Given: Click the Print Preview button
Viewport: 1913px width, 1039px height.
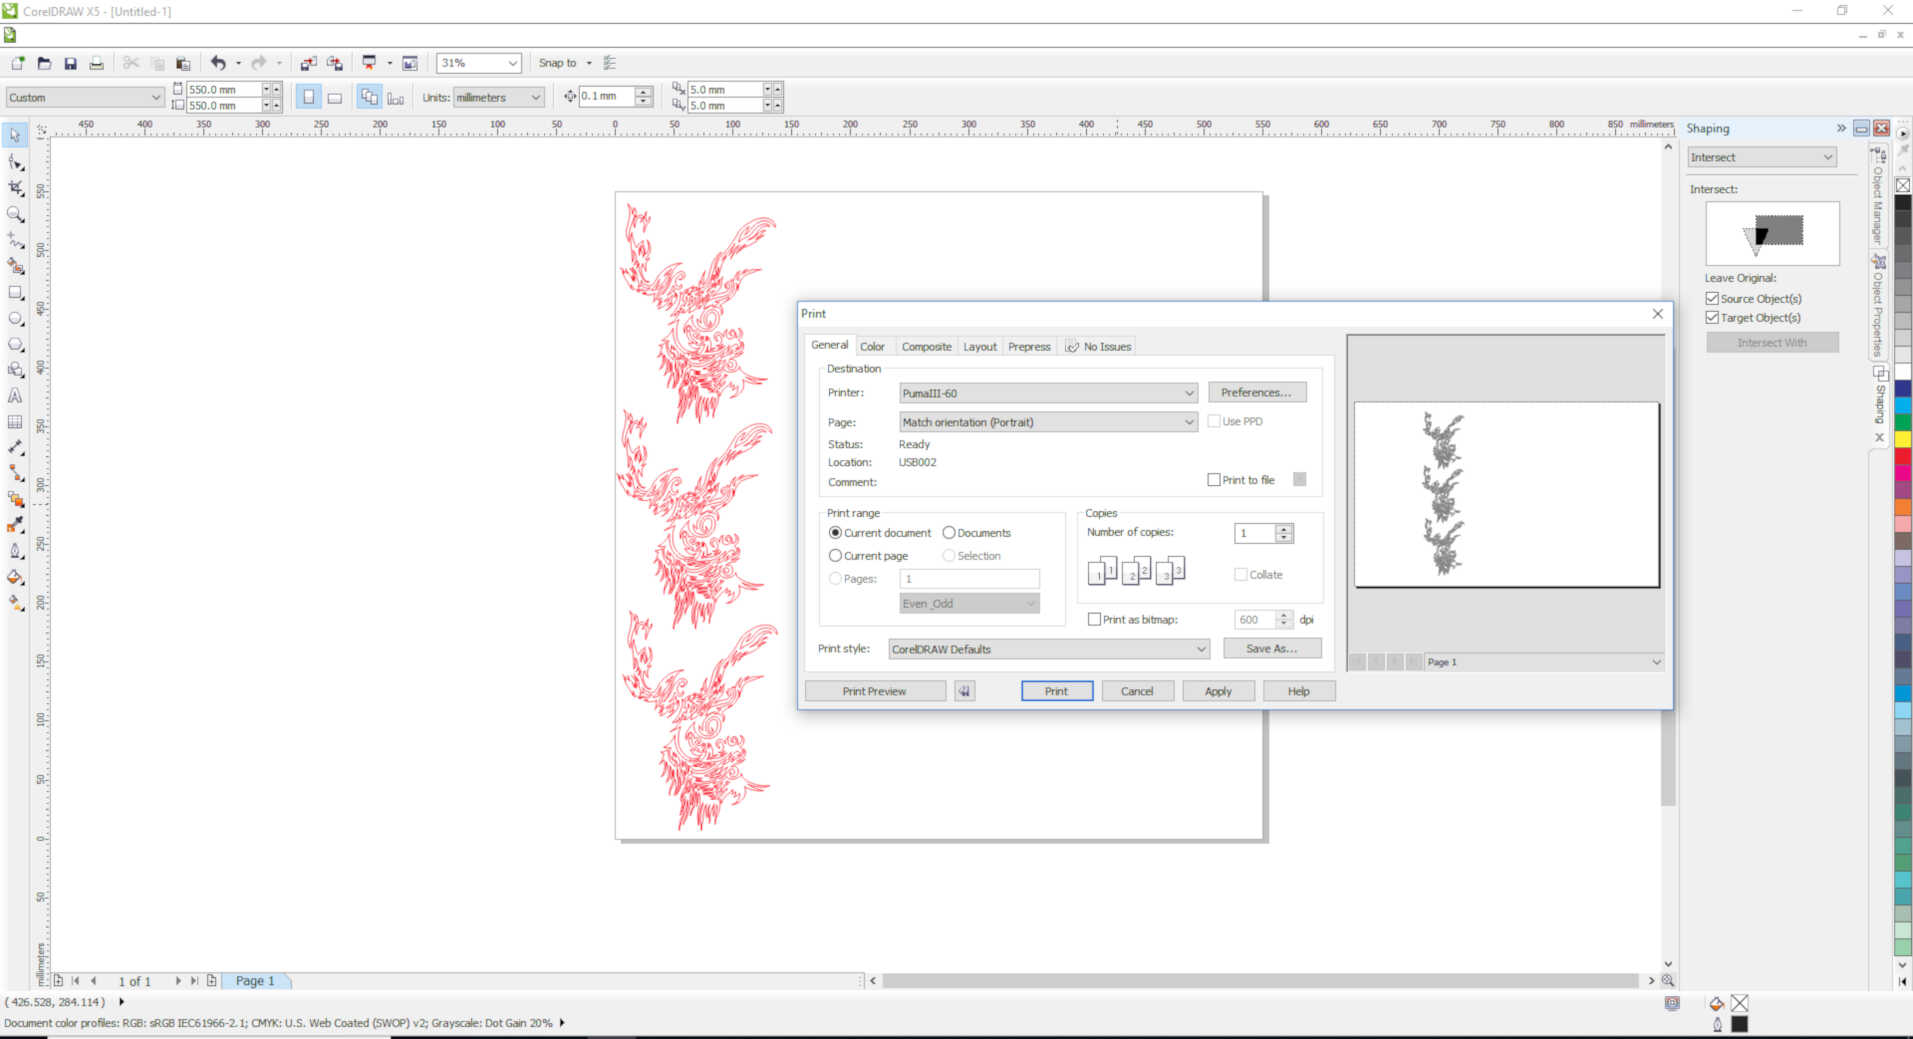Looking at the screenshot, I should point(874,691).
